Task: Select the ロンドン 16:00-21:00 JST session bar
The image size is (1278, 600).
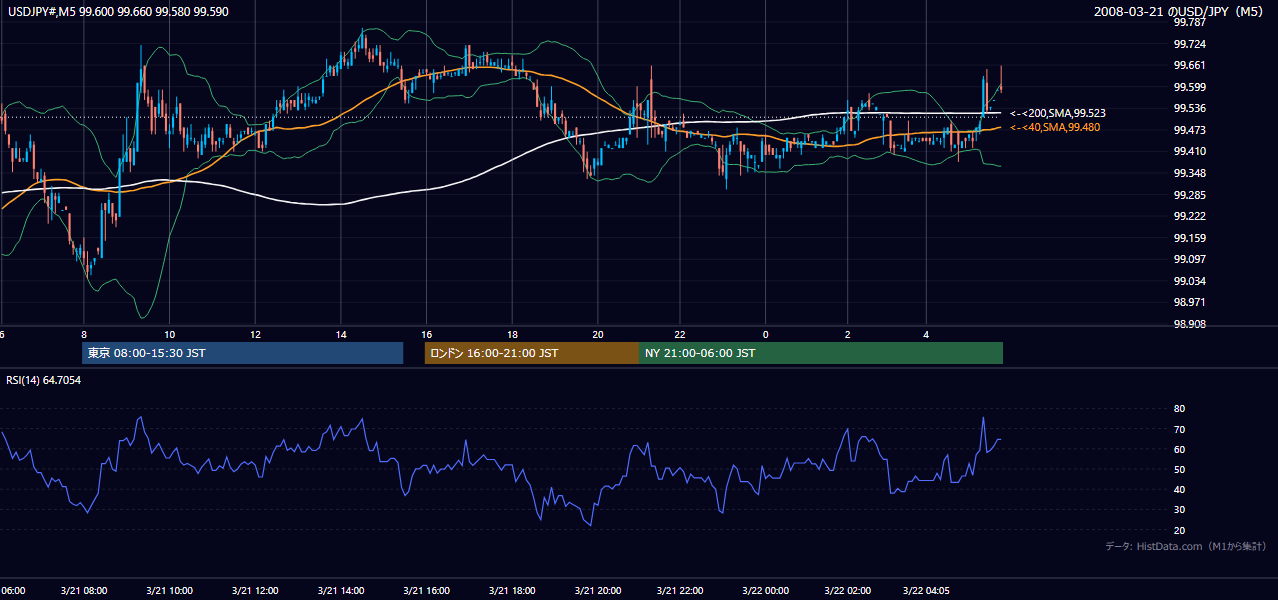Action: coord(532,353)
